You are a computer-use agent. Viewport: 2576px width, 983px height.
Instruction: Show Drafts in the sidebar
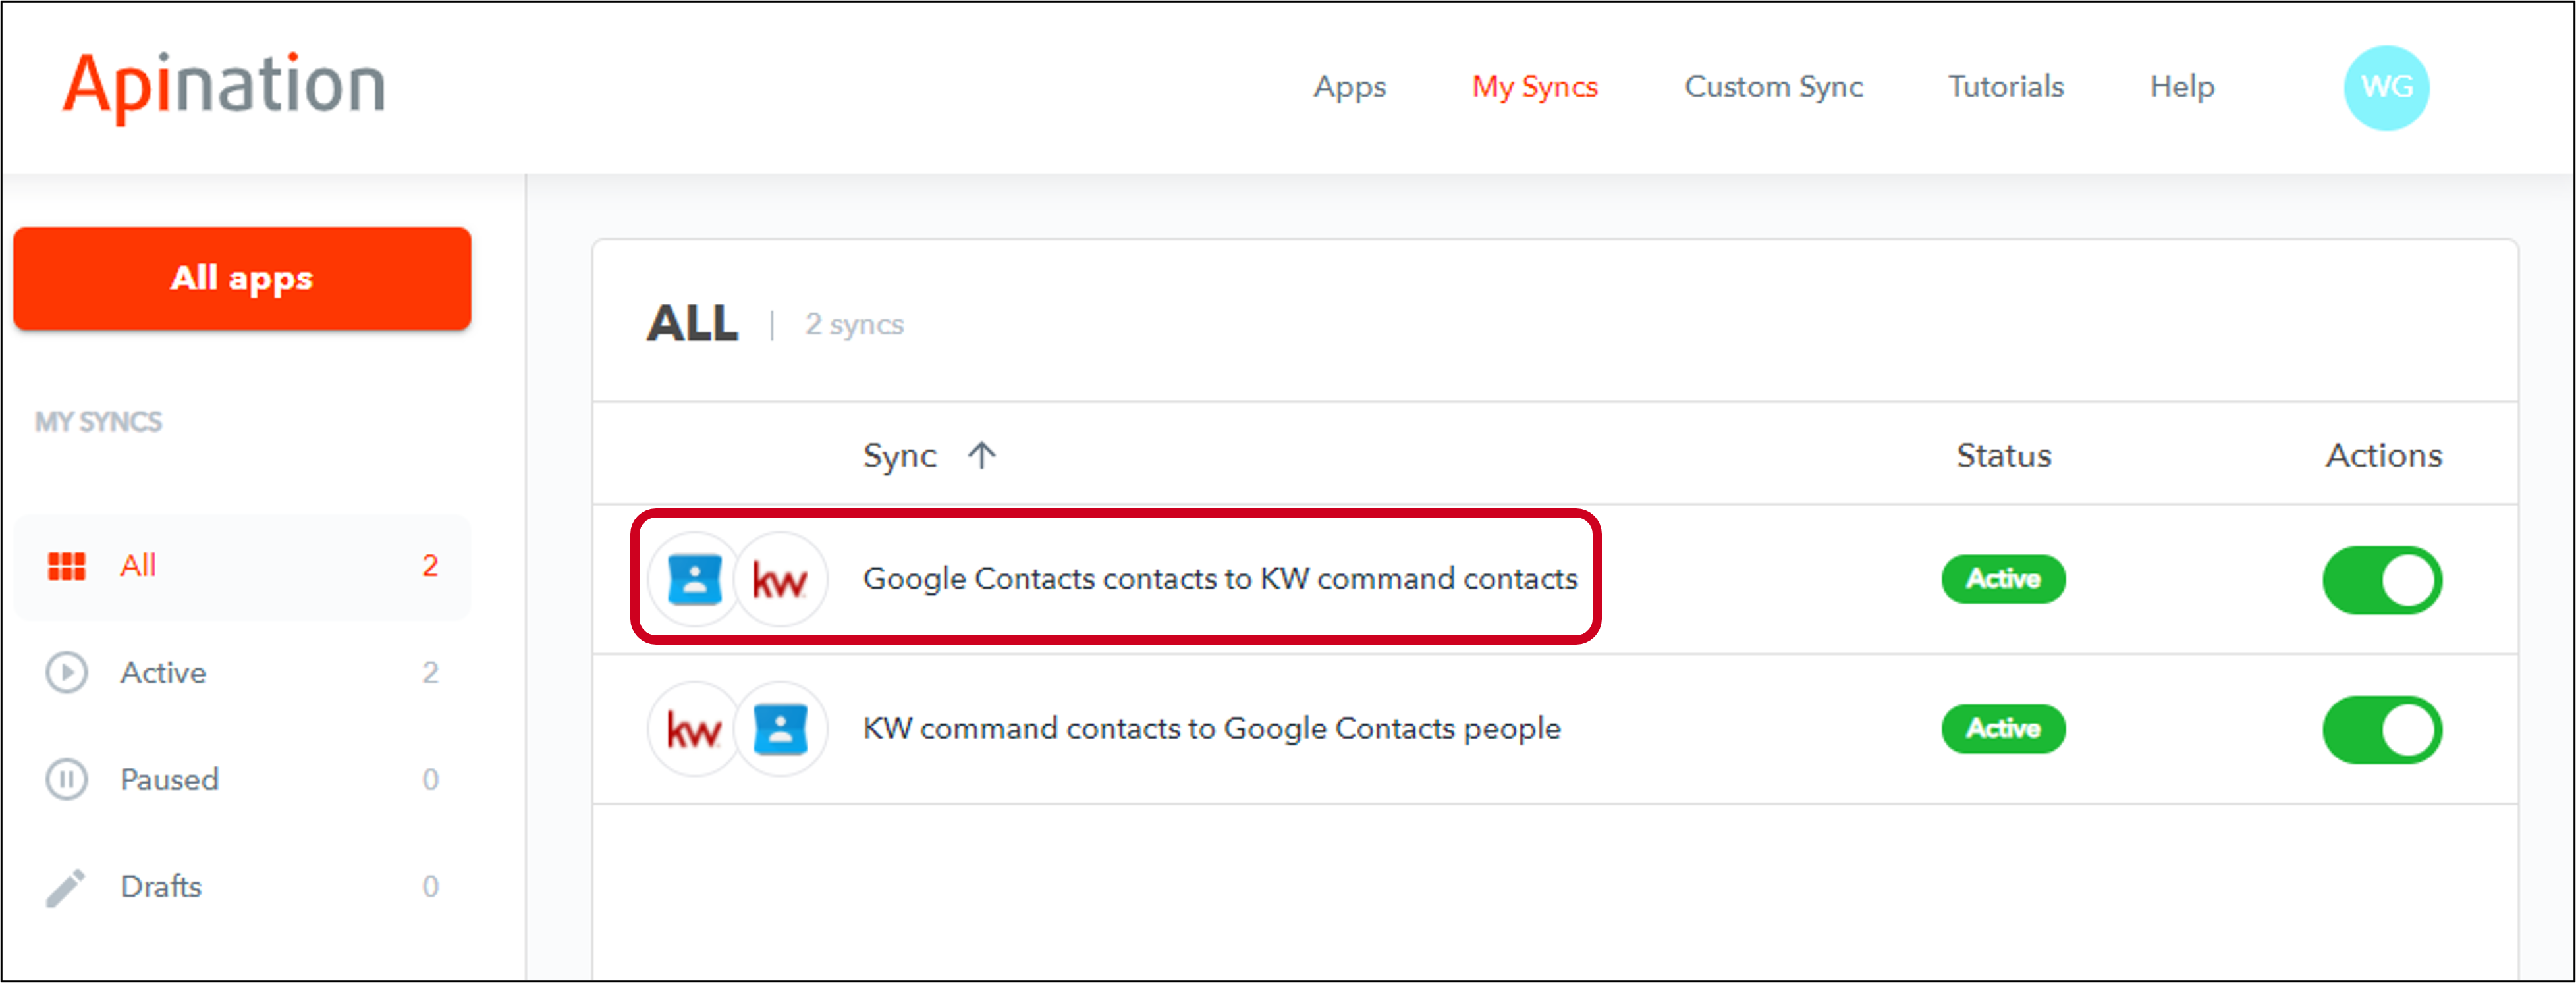click(242, 887)
